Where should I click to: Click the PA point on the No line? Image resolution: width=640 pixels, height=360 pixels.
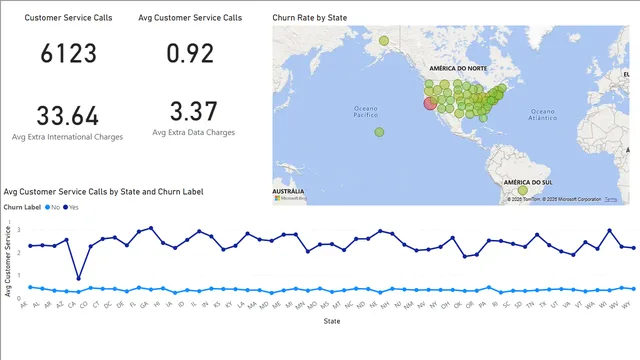(489, 287)
